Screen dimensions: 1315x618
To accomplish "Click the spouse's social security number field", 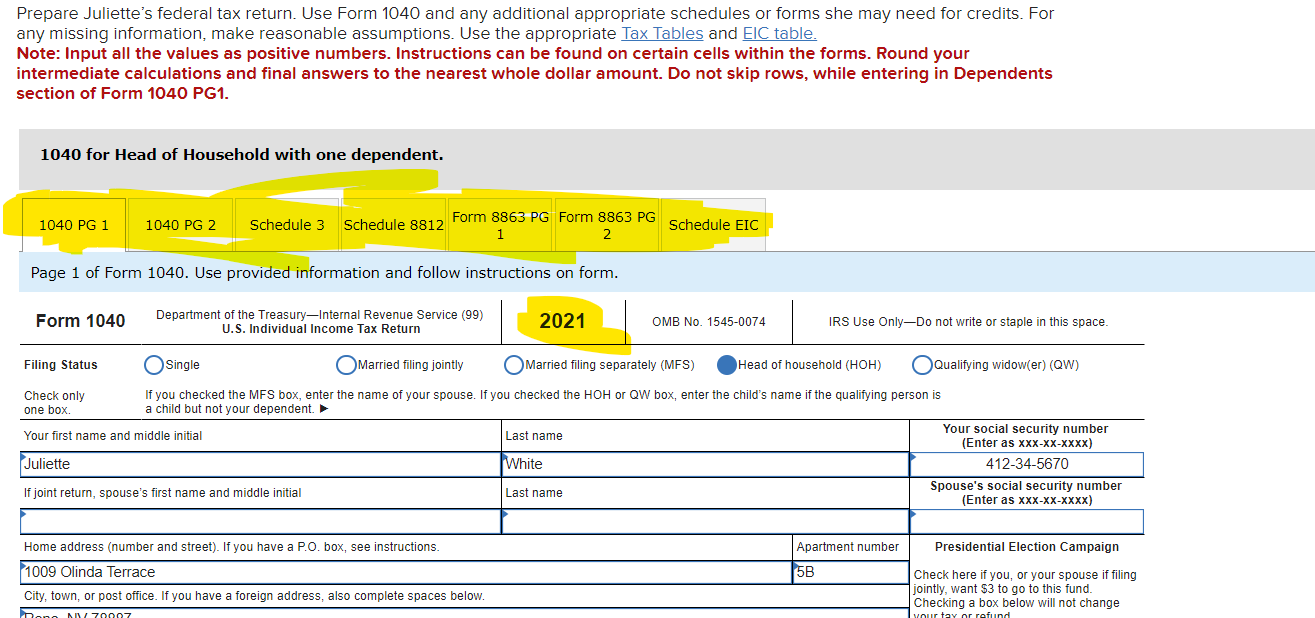I will point(1026,521).
